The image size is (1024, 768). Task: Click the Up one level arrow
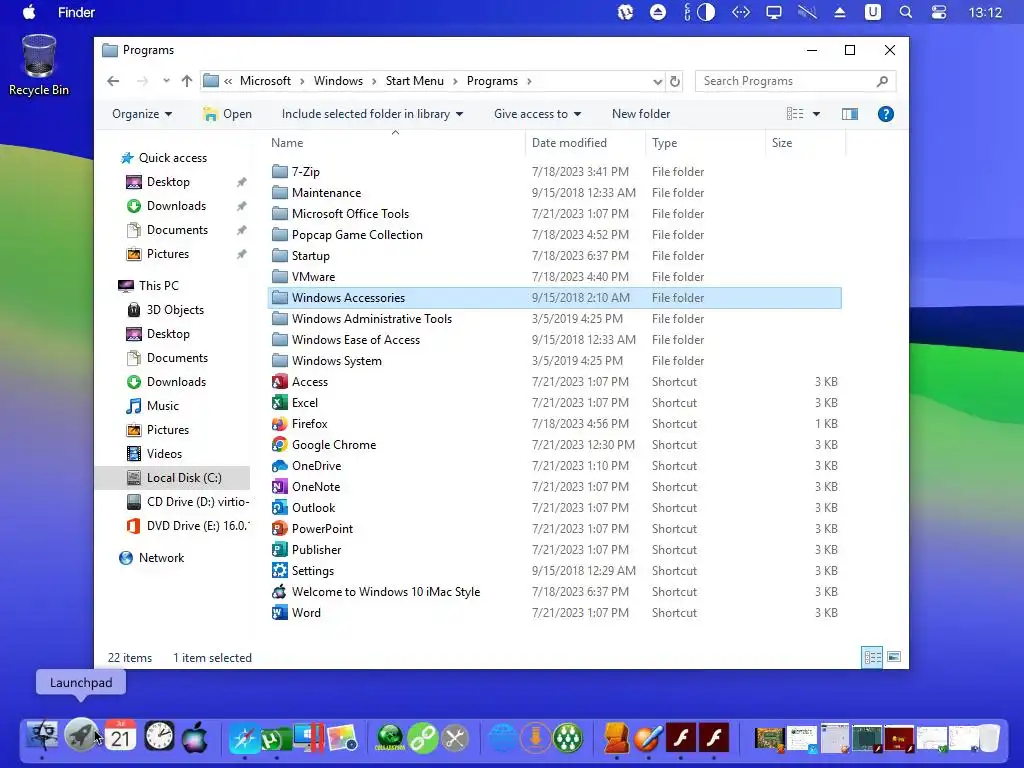click(x=187, y=81)
